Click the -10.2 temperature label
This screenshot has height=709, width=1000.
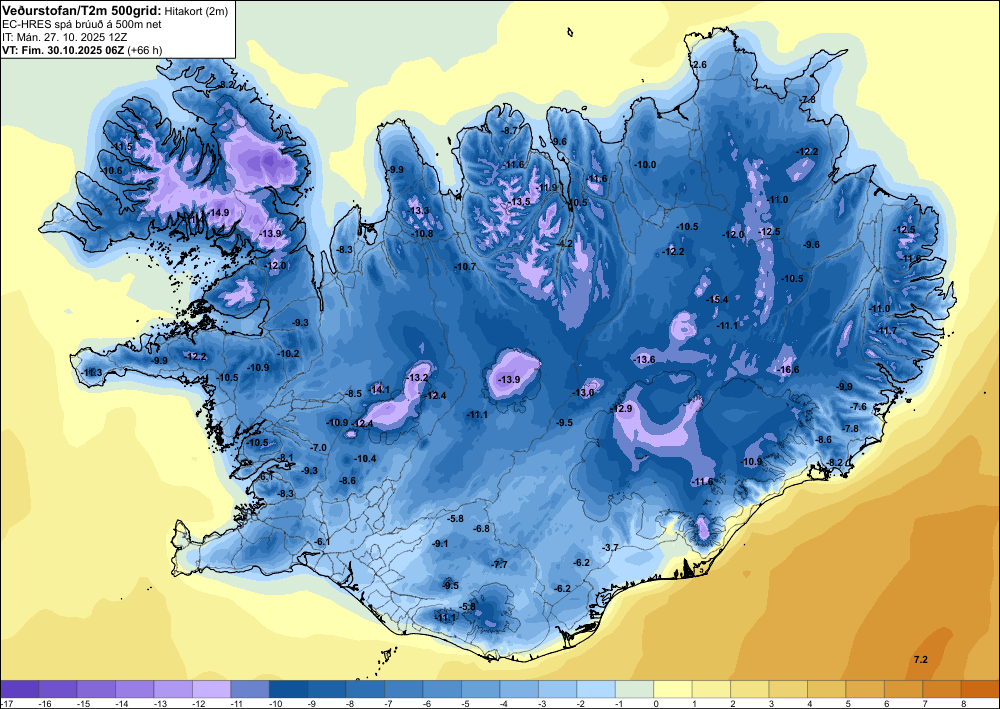coord(288,354)
